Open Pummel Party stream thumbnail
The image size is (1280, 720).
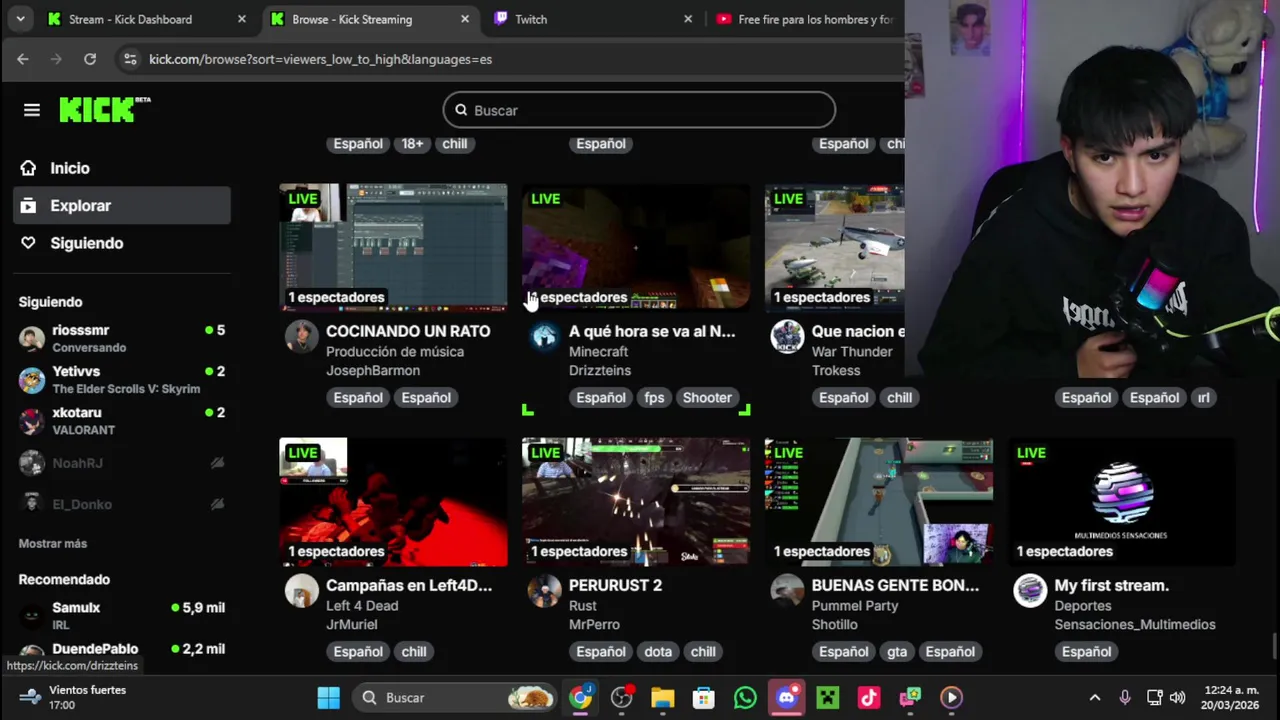tap(879, 501)
